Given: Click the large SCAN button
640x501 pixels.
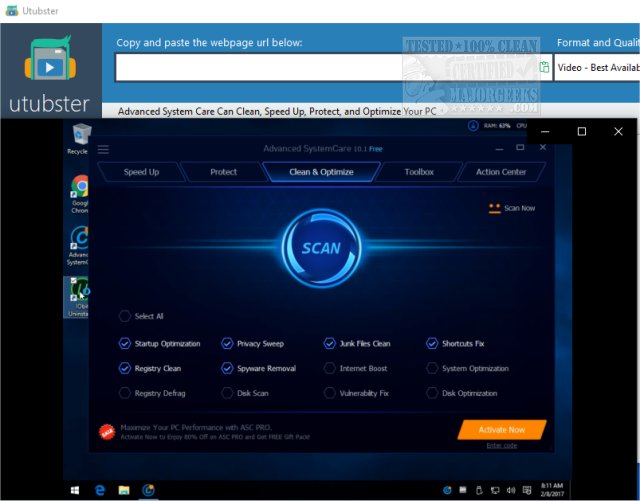Looking at the screenshot, I should (x=321, y=248).
